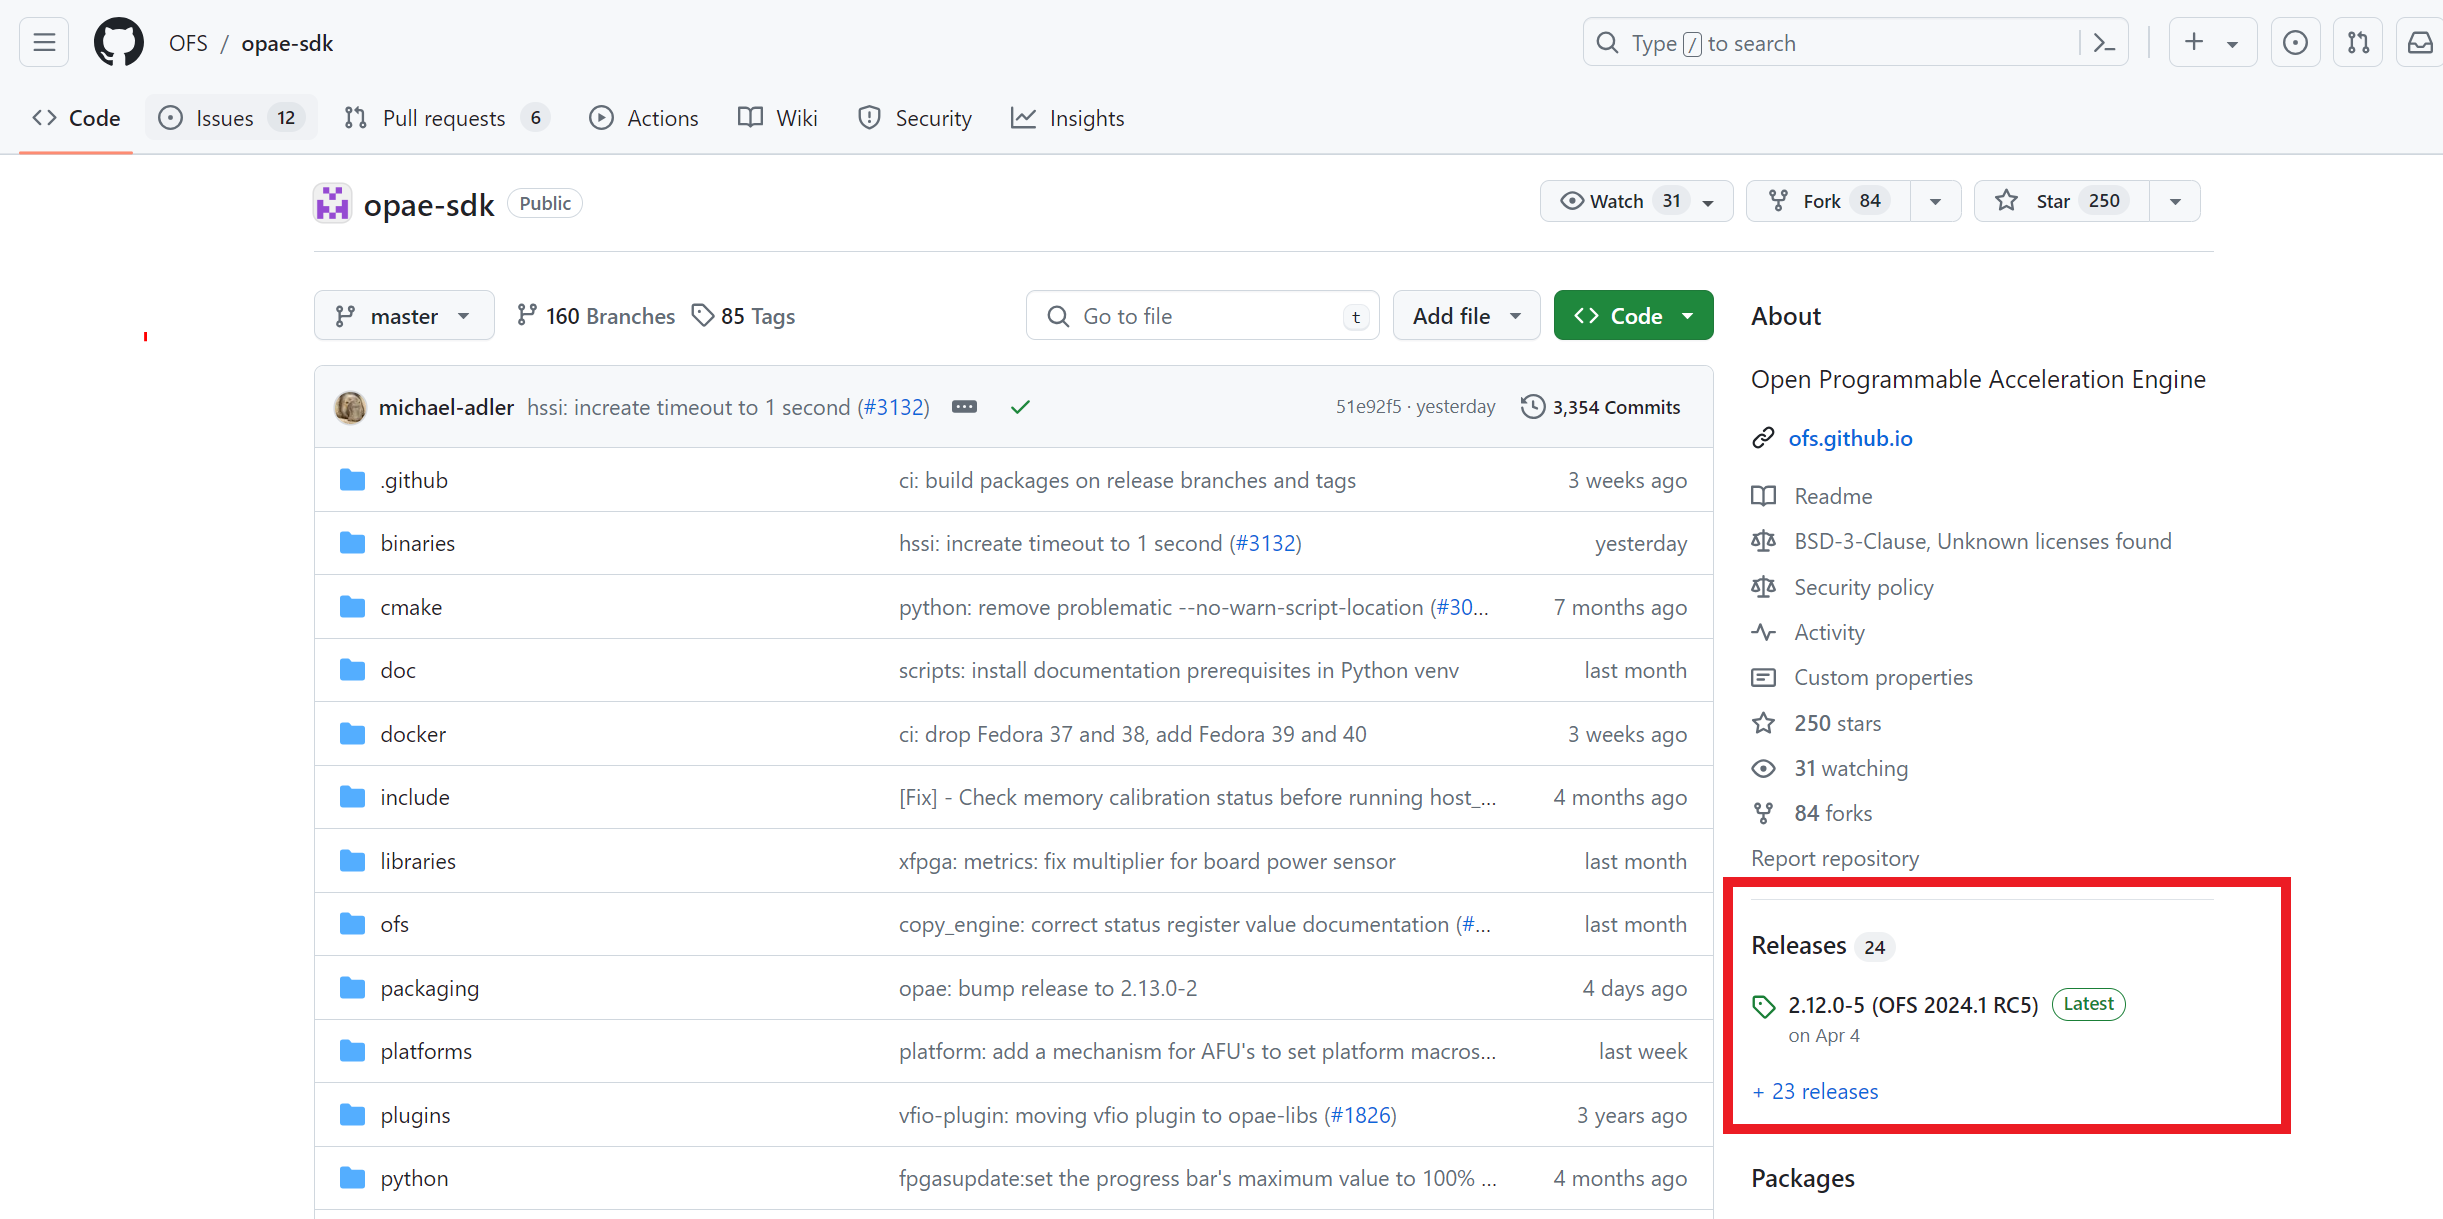Open the include folder
Screen dimensions: 2443x1219
click(x=415, y=797)
